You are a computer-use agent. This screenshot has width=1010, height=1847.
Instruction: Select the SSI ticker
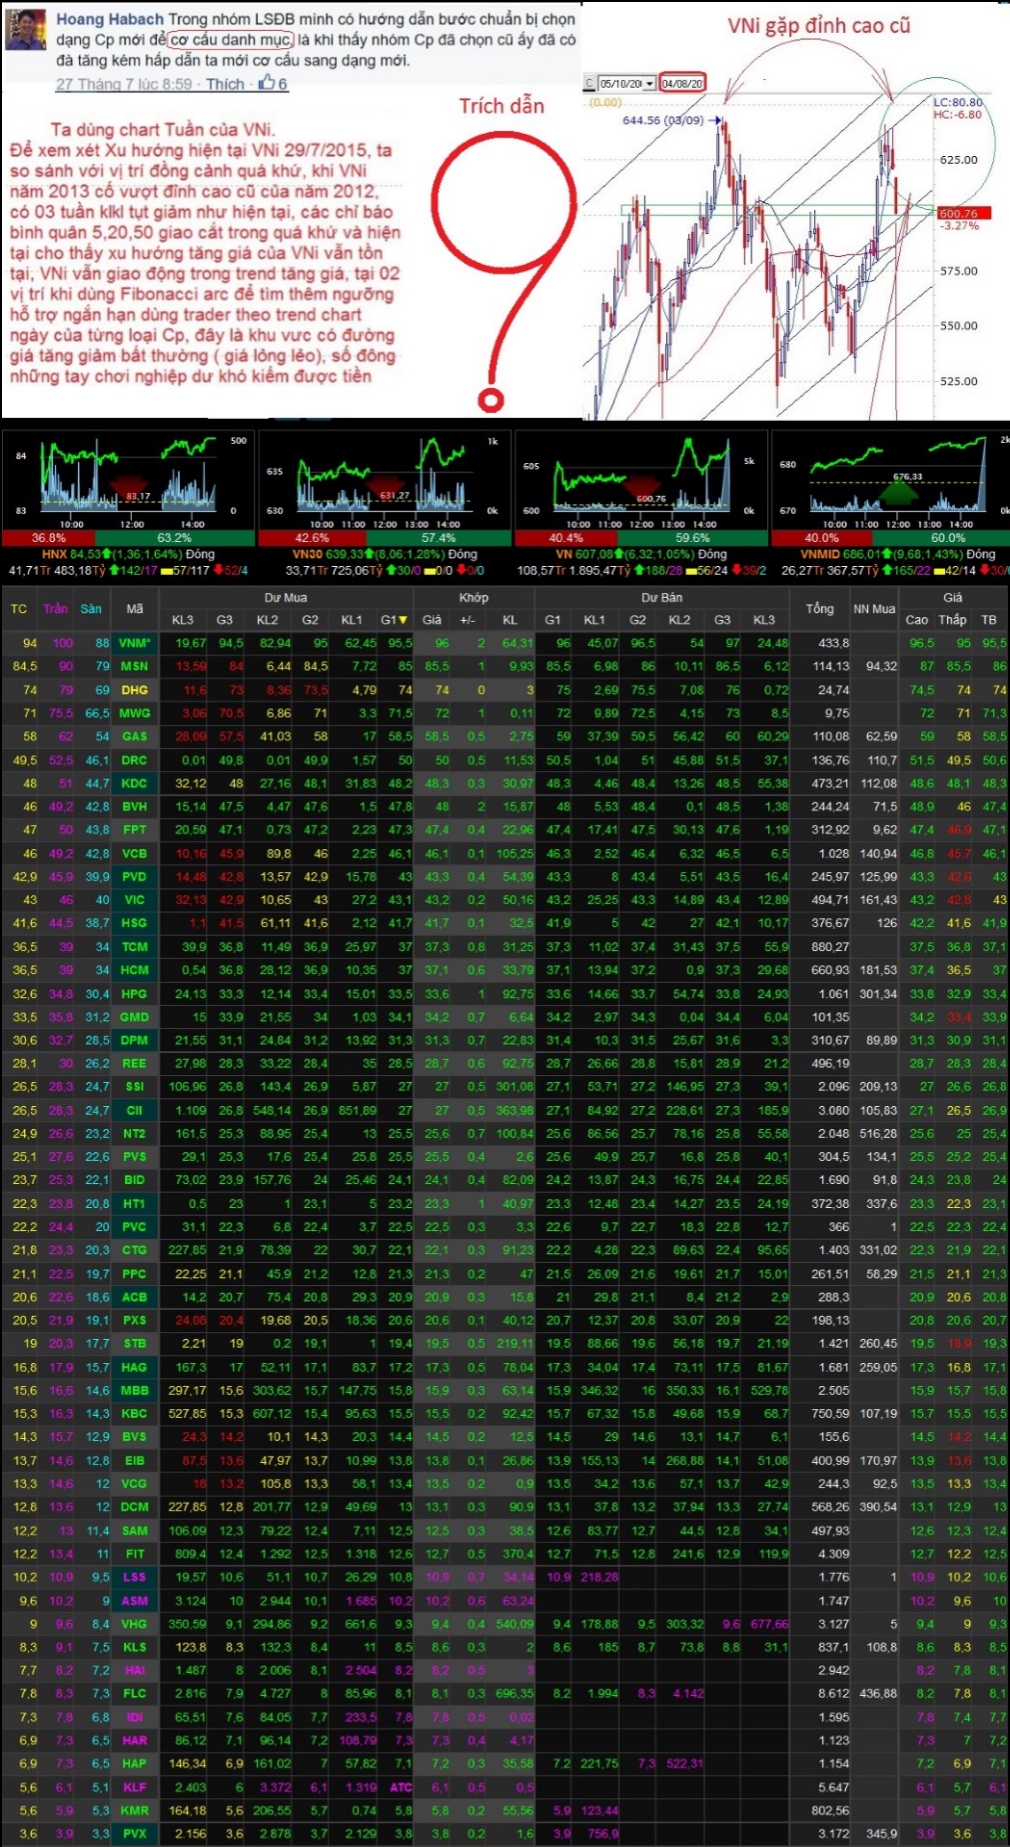(135, 1087)
